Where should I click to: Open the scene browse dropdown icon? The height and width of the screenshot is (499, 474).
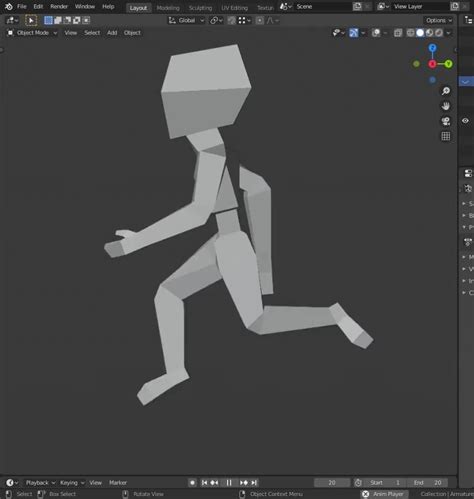click(285, 6)
